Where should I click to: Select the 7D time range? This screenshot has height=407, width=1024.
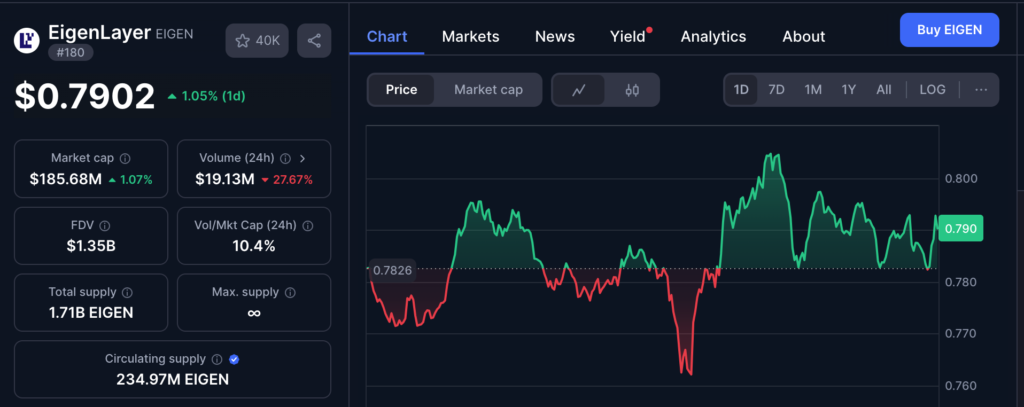click(776, 90)
